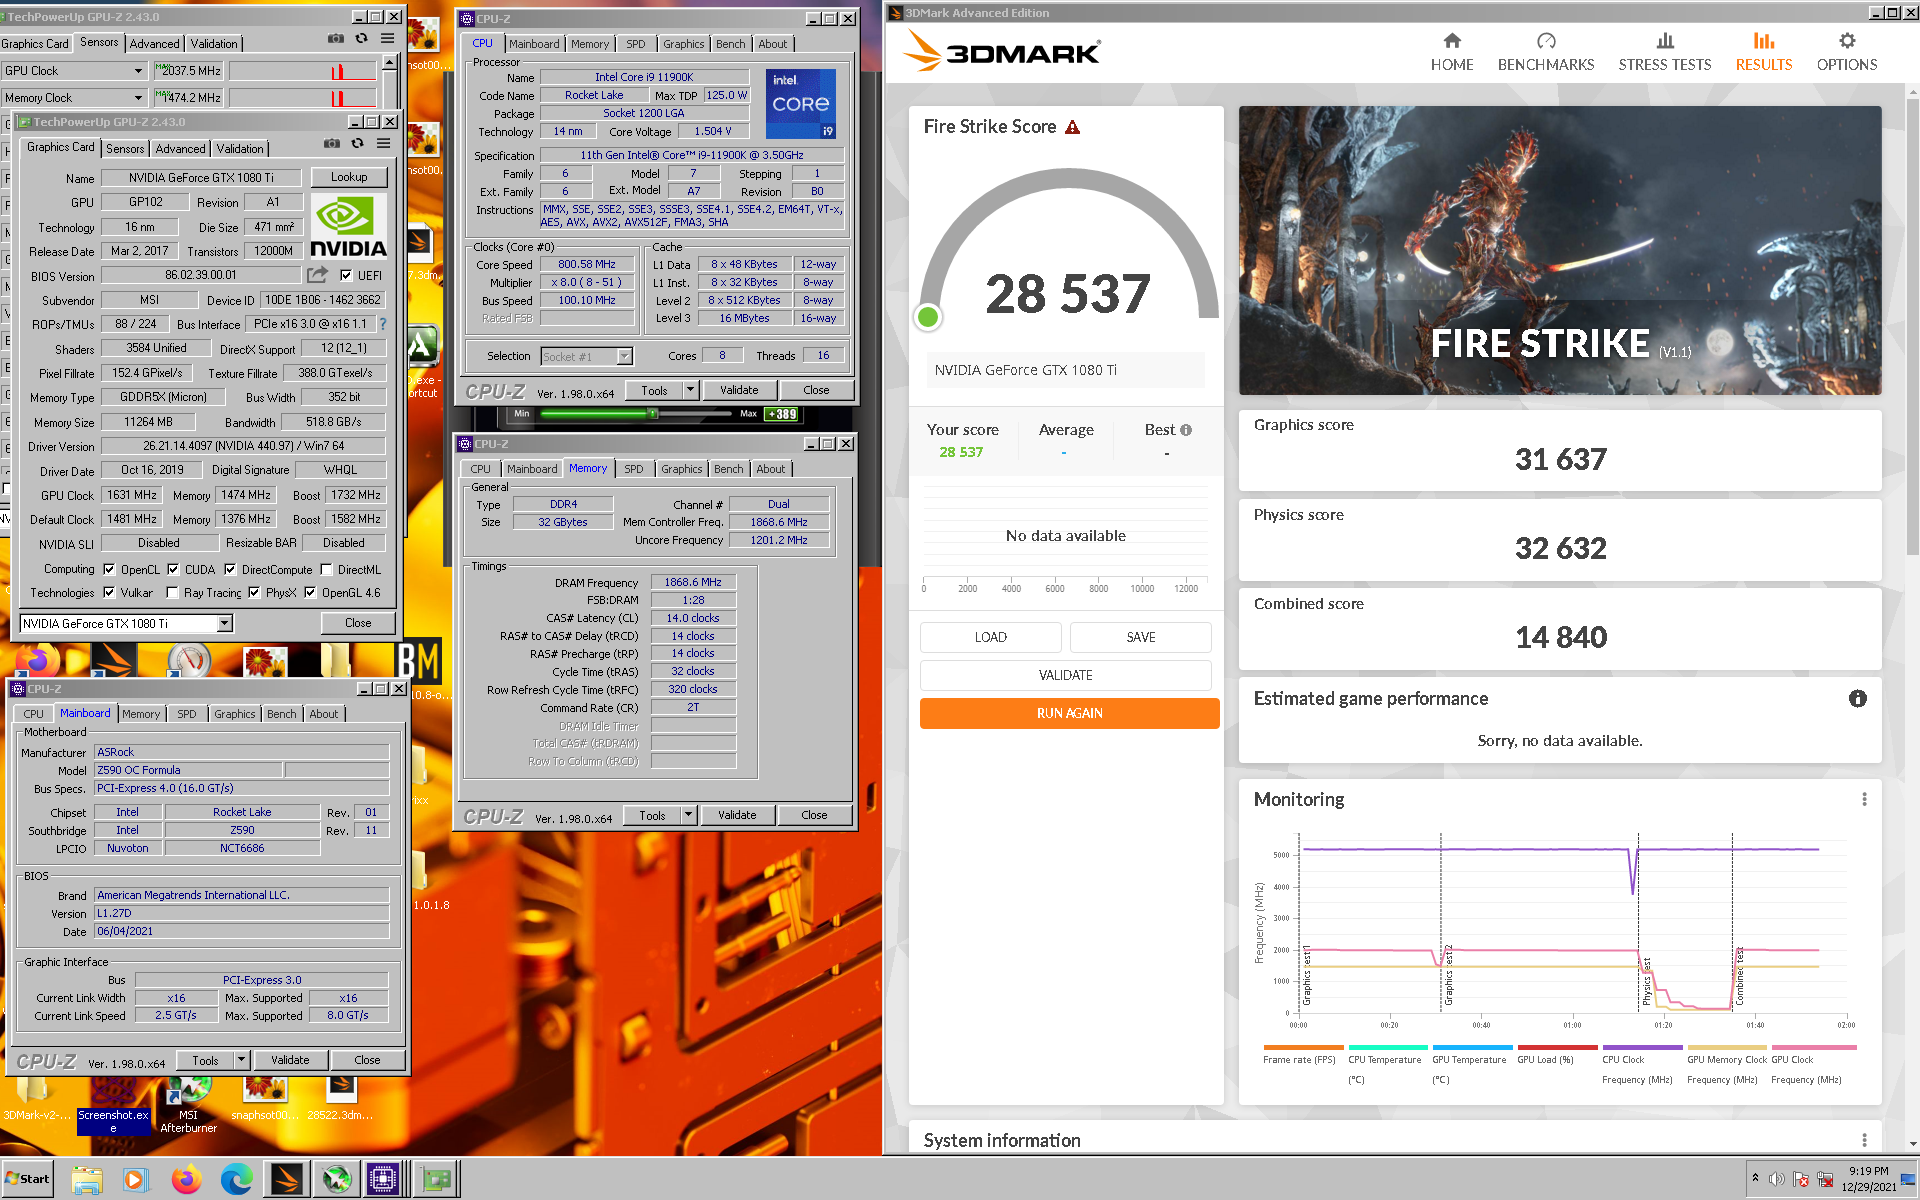Open 3DMark STRESS TESTS icon
Screen dimensions: 1920x1200
[1665, 41]
